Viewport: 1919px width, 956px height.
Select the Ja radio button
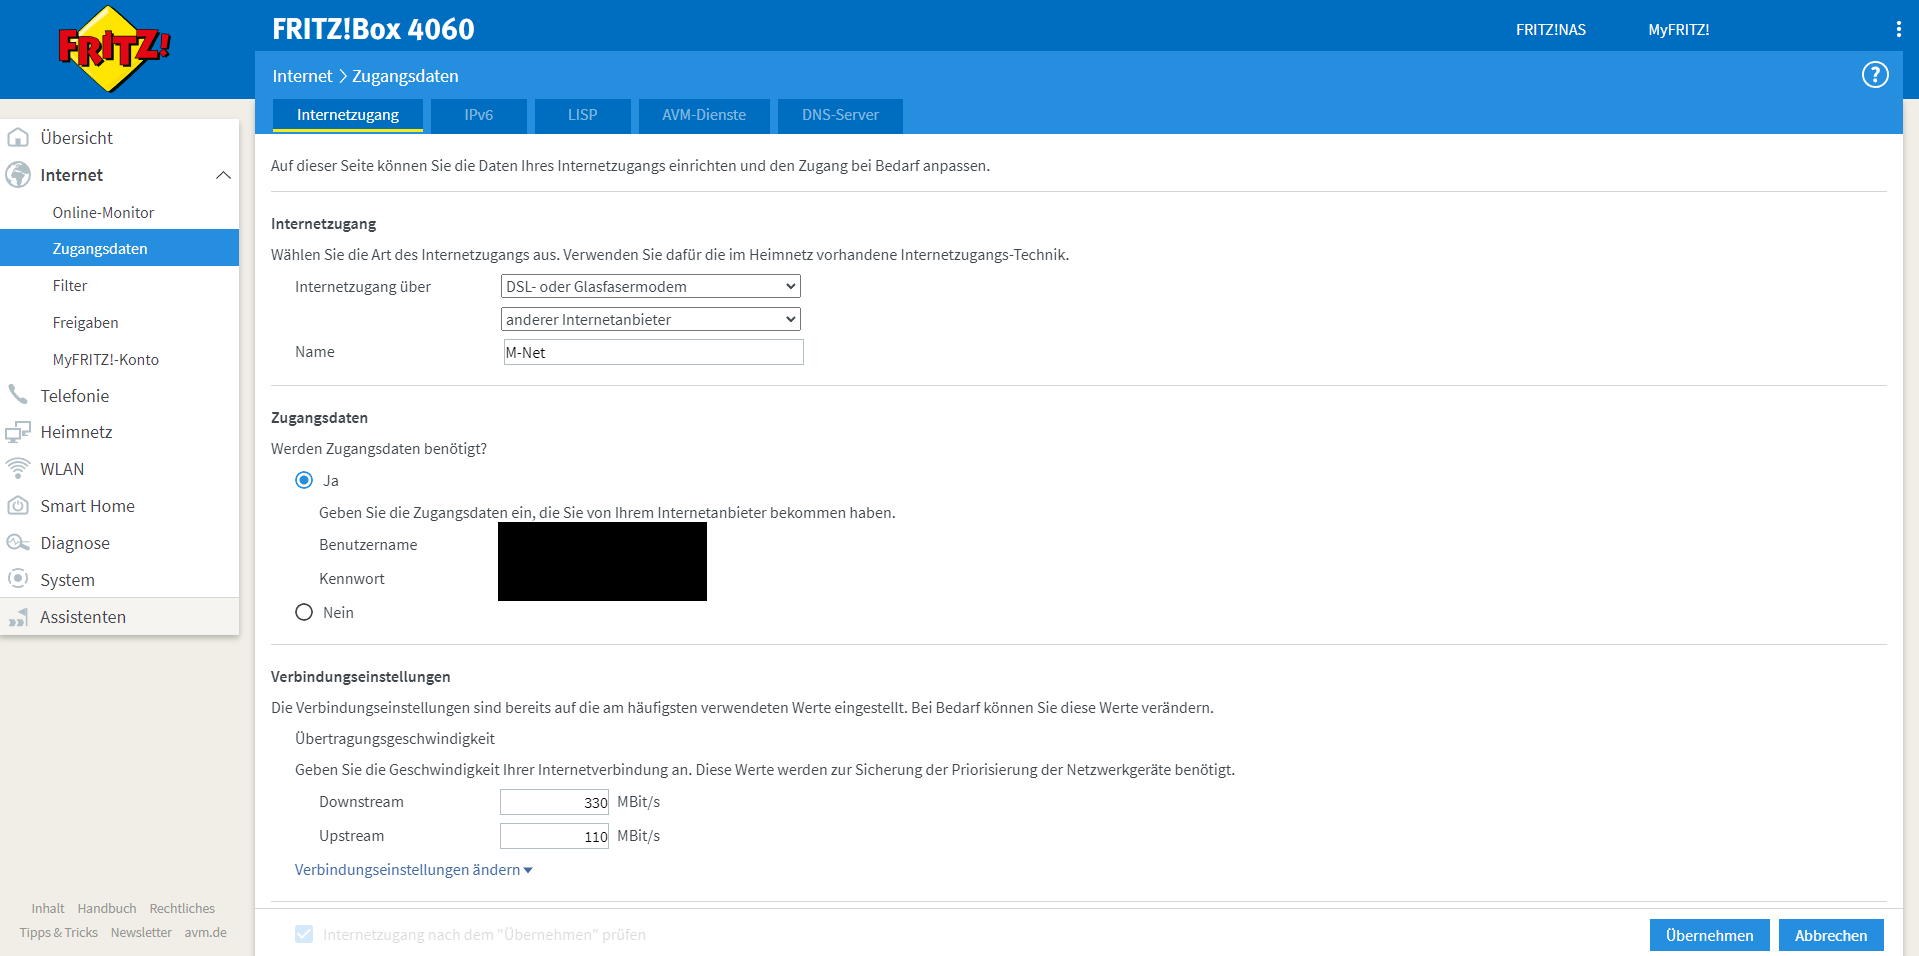click(304, 480)
